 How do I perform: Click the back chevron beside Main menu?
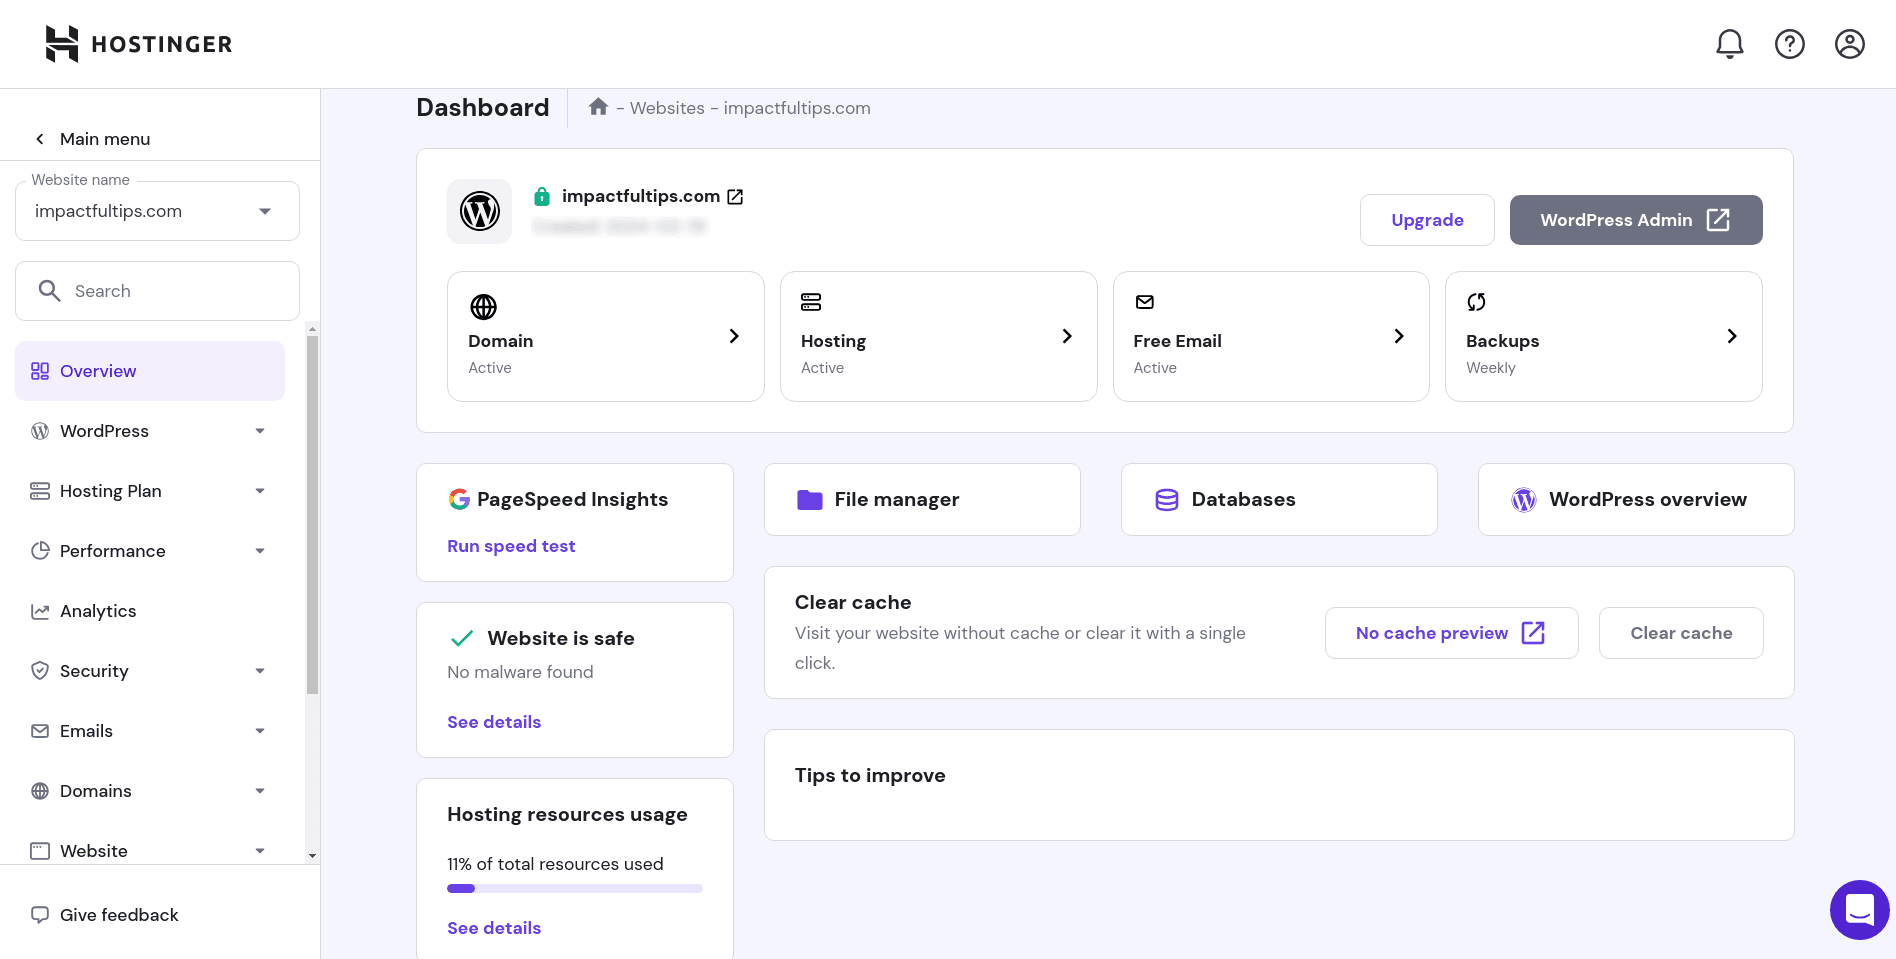(x=40, y=139)
